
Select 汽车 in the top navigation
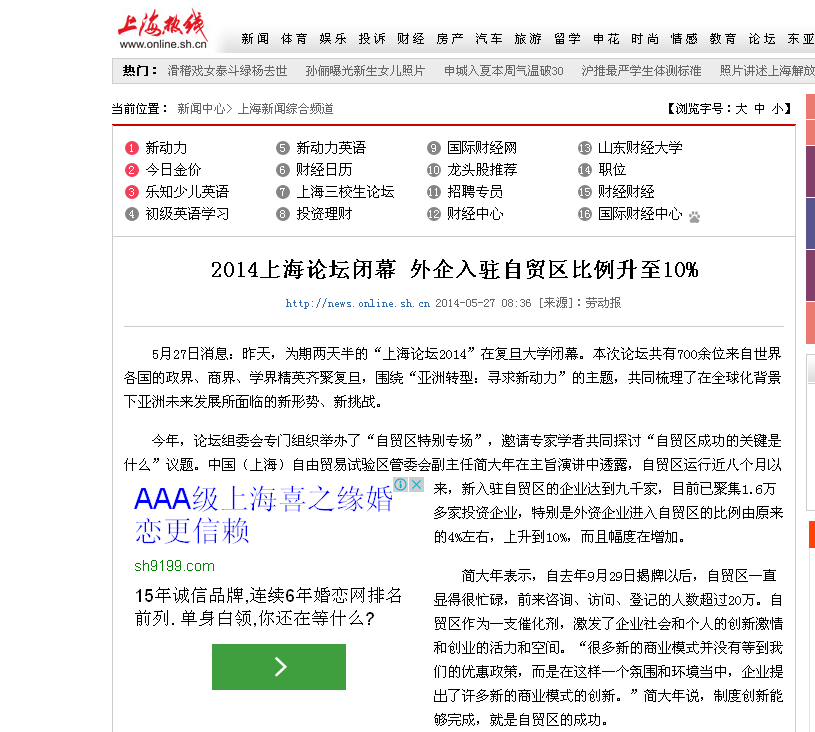click(x=489, y=39)
